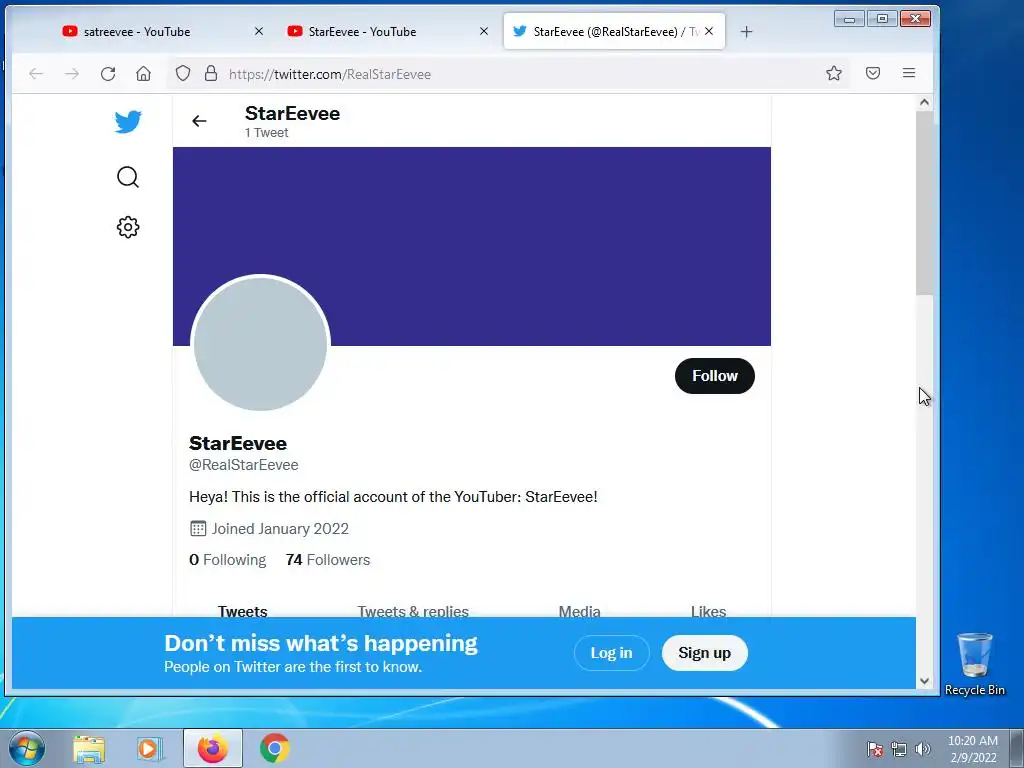1024x768 pixels.
Task: Click the '1 Tweet' count text
Action: (266, 133)
